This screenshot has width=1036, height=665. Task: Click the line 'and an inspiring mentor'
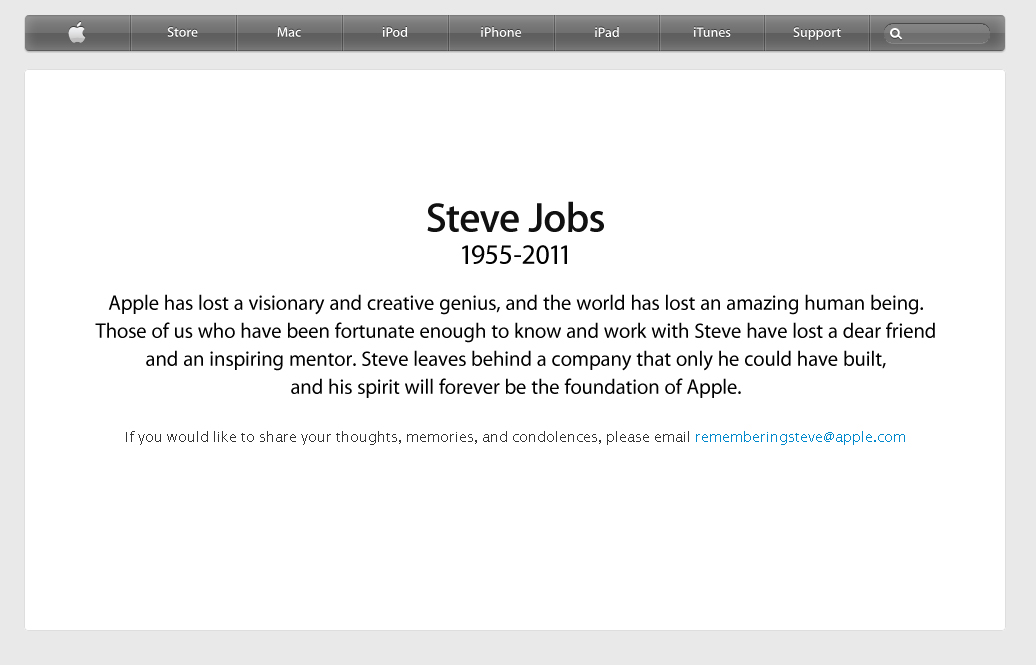(516, 360)
